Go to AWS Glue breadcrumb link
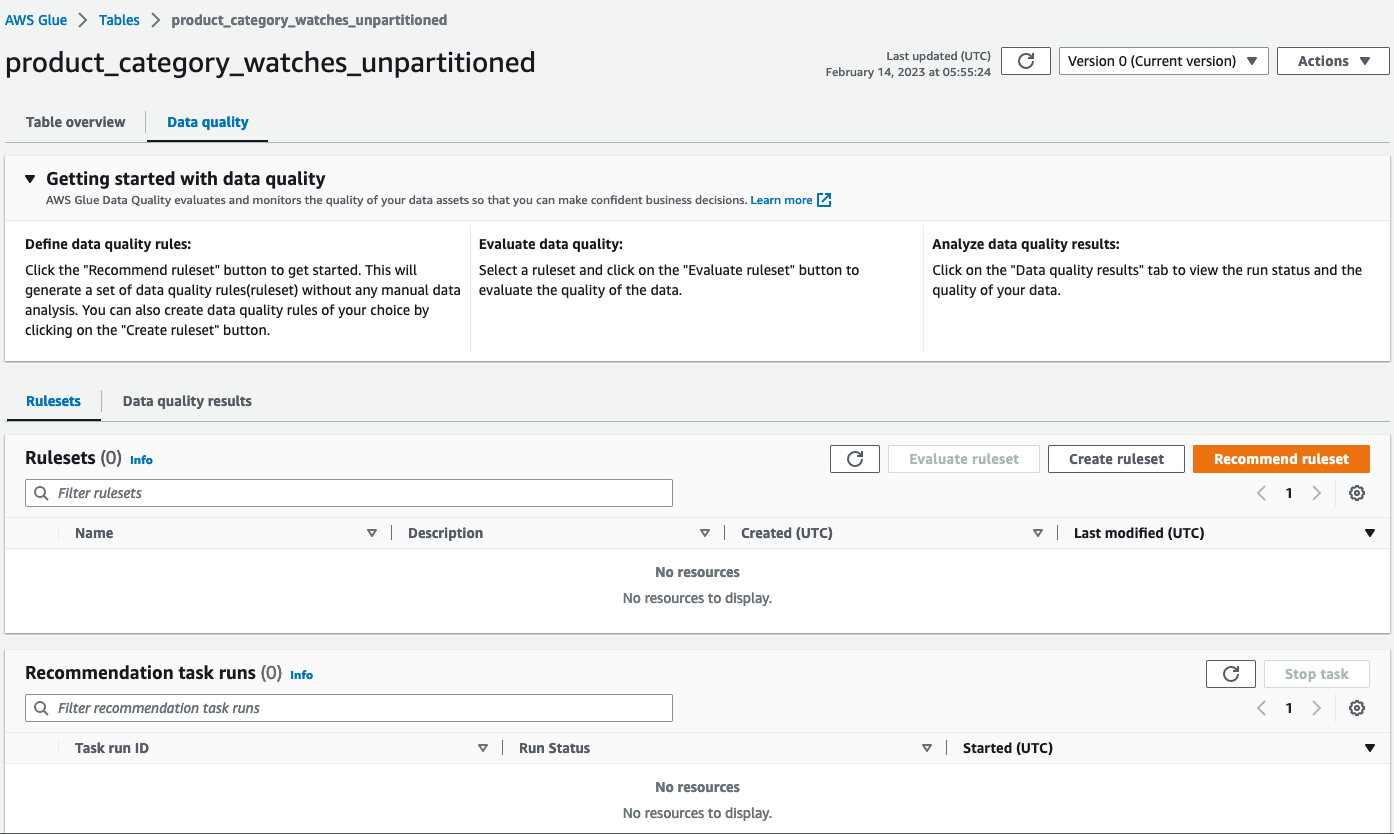This screenshot has height=834, width=1394. (37, 20)
